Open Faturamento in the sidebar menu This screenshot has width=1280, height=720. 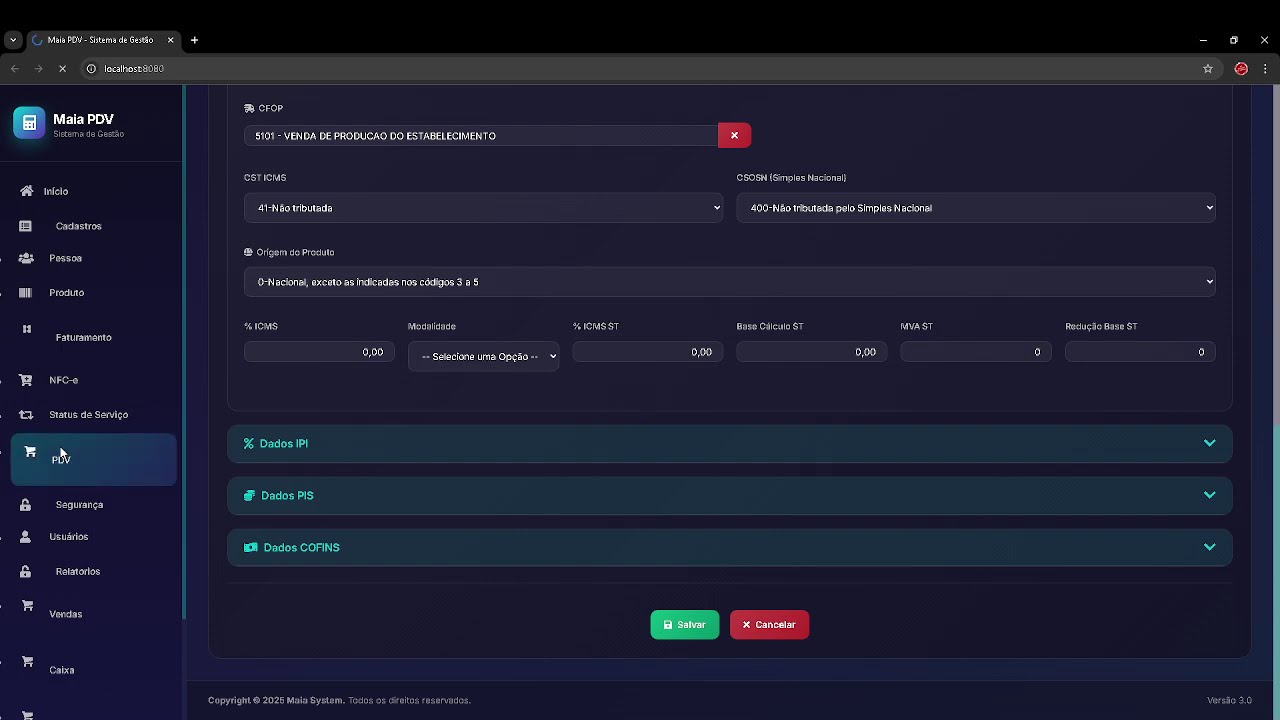84,337
